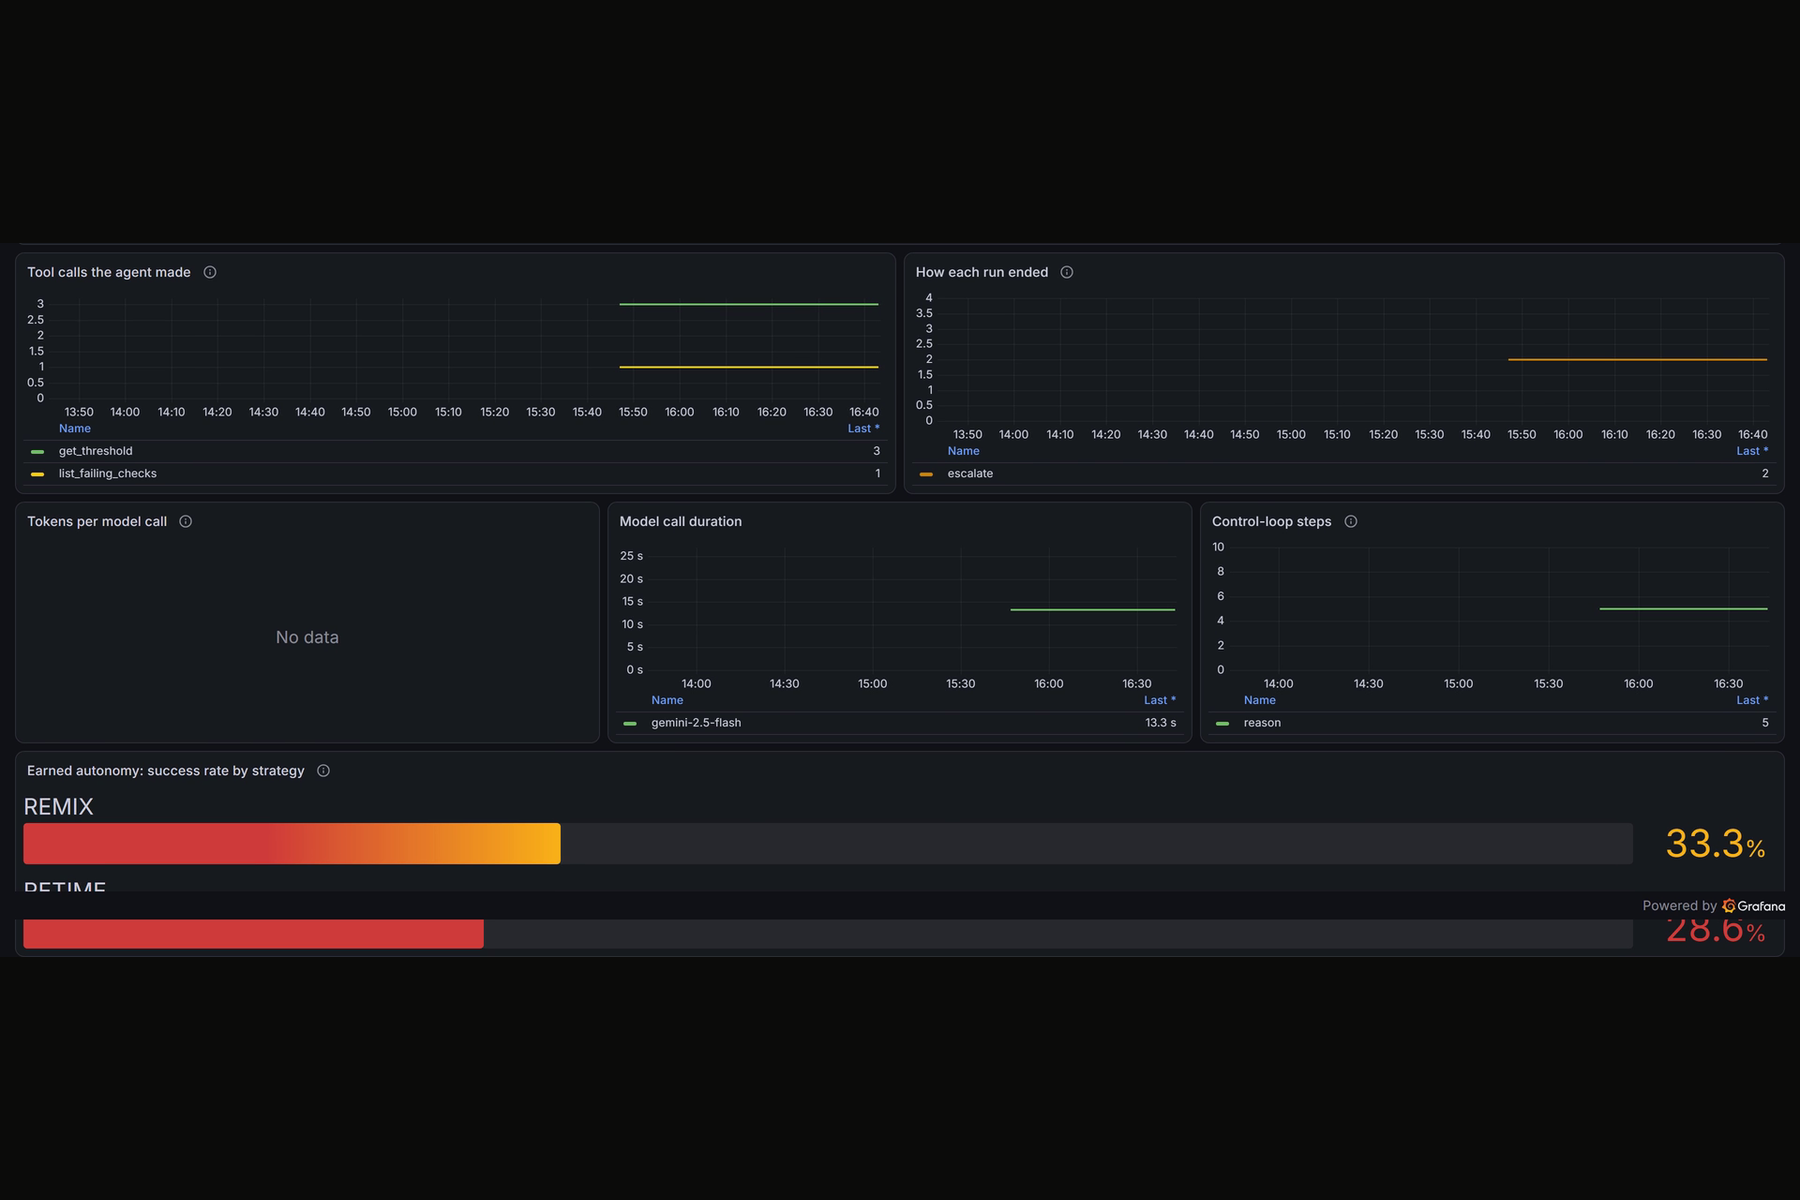The width and height of the screenshot is (1800, 1200).
Task: Click the yellow list_failing_checks line in chart
Action: (x=749, y=367)
